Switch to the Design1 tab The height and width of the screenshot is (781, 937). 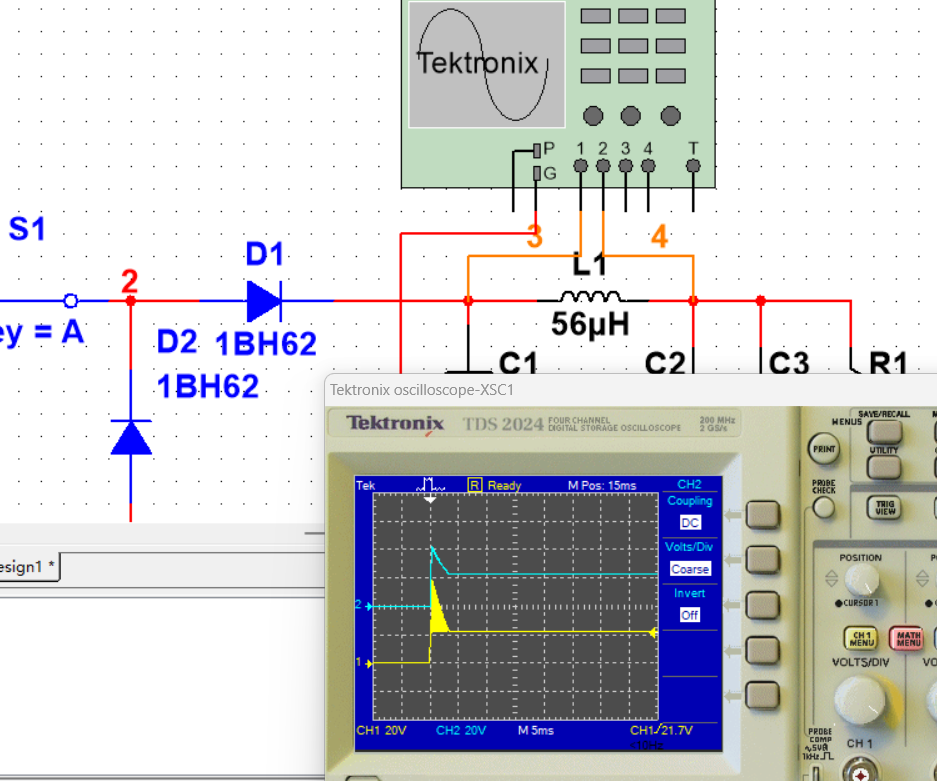coord(29,566)
